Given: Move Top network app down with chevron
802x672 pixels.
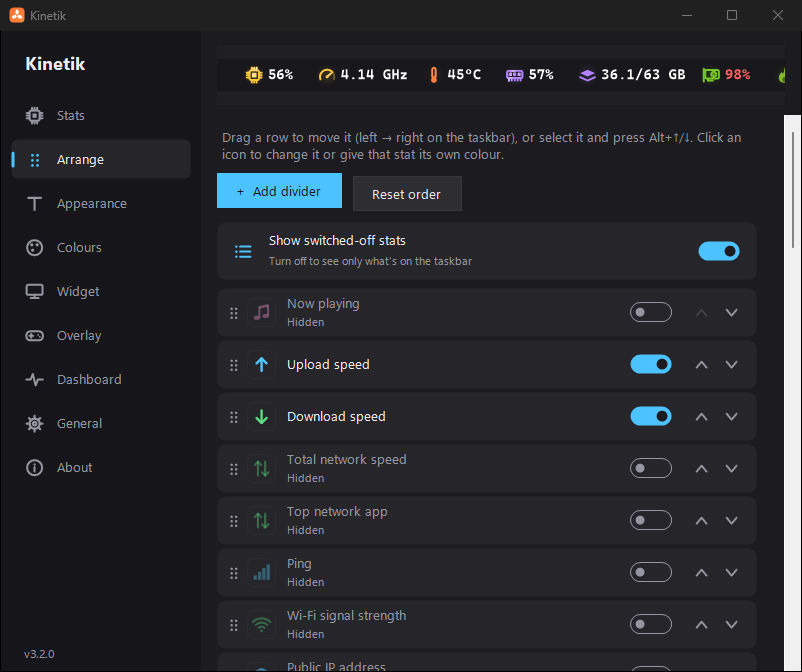Looking at the screenshot, I should [731, 521].
